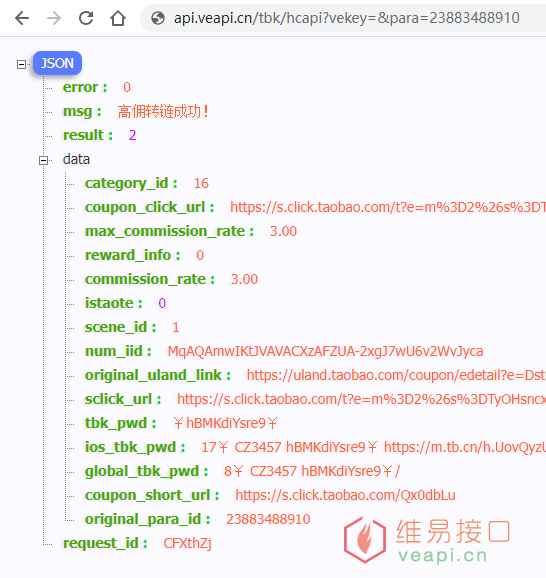
Task: Select the result key label
Action: click(x=88, y=135)
